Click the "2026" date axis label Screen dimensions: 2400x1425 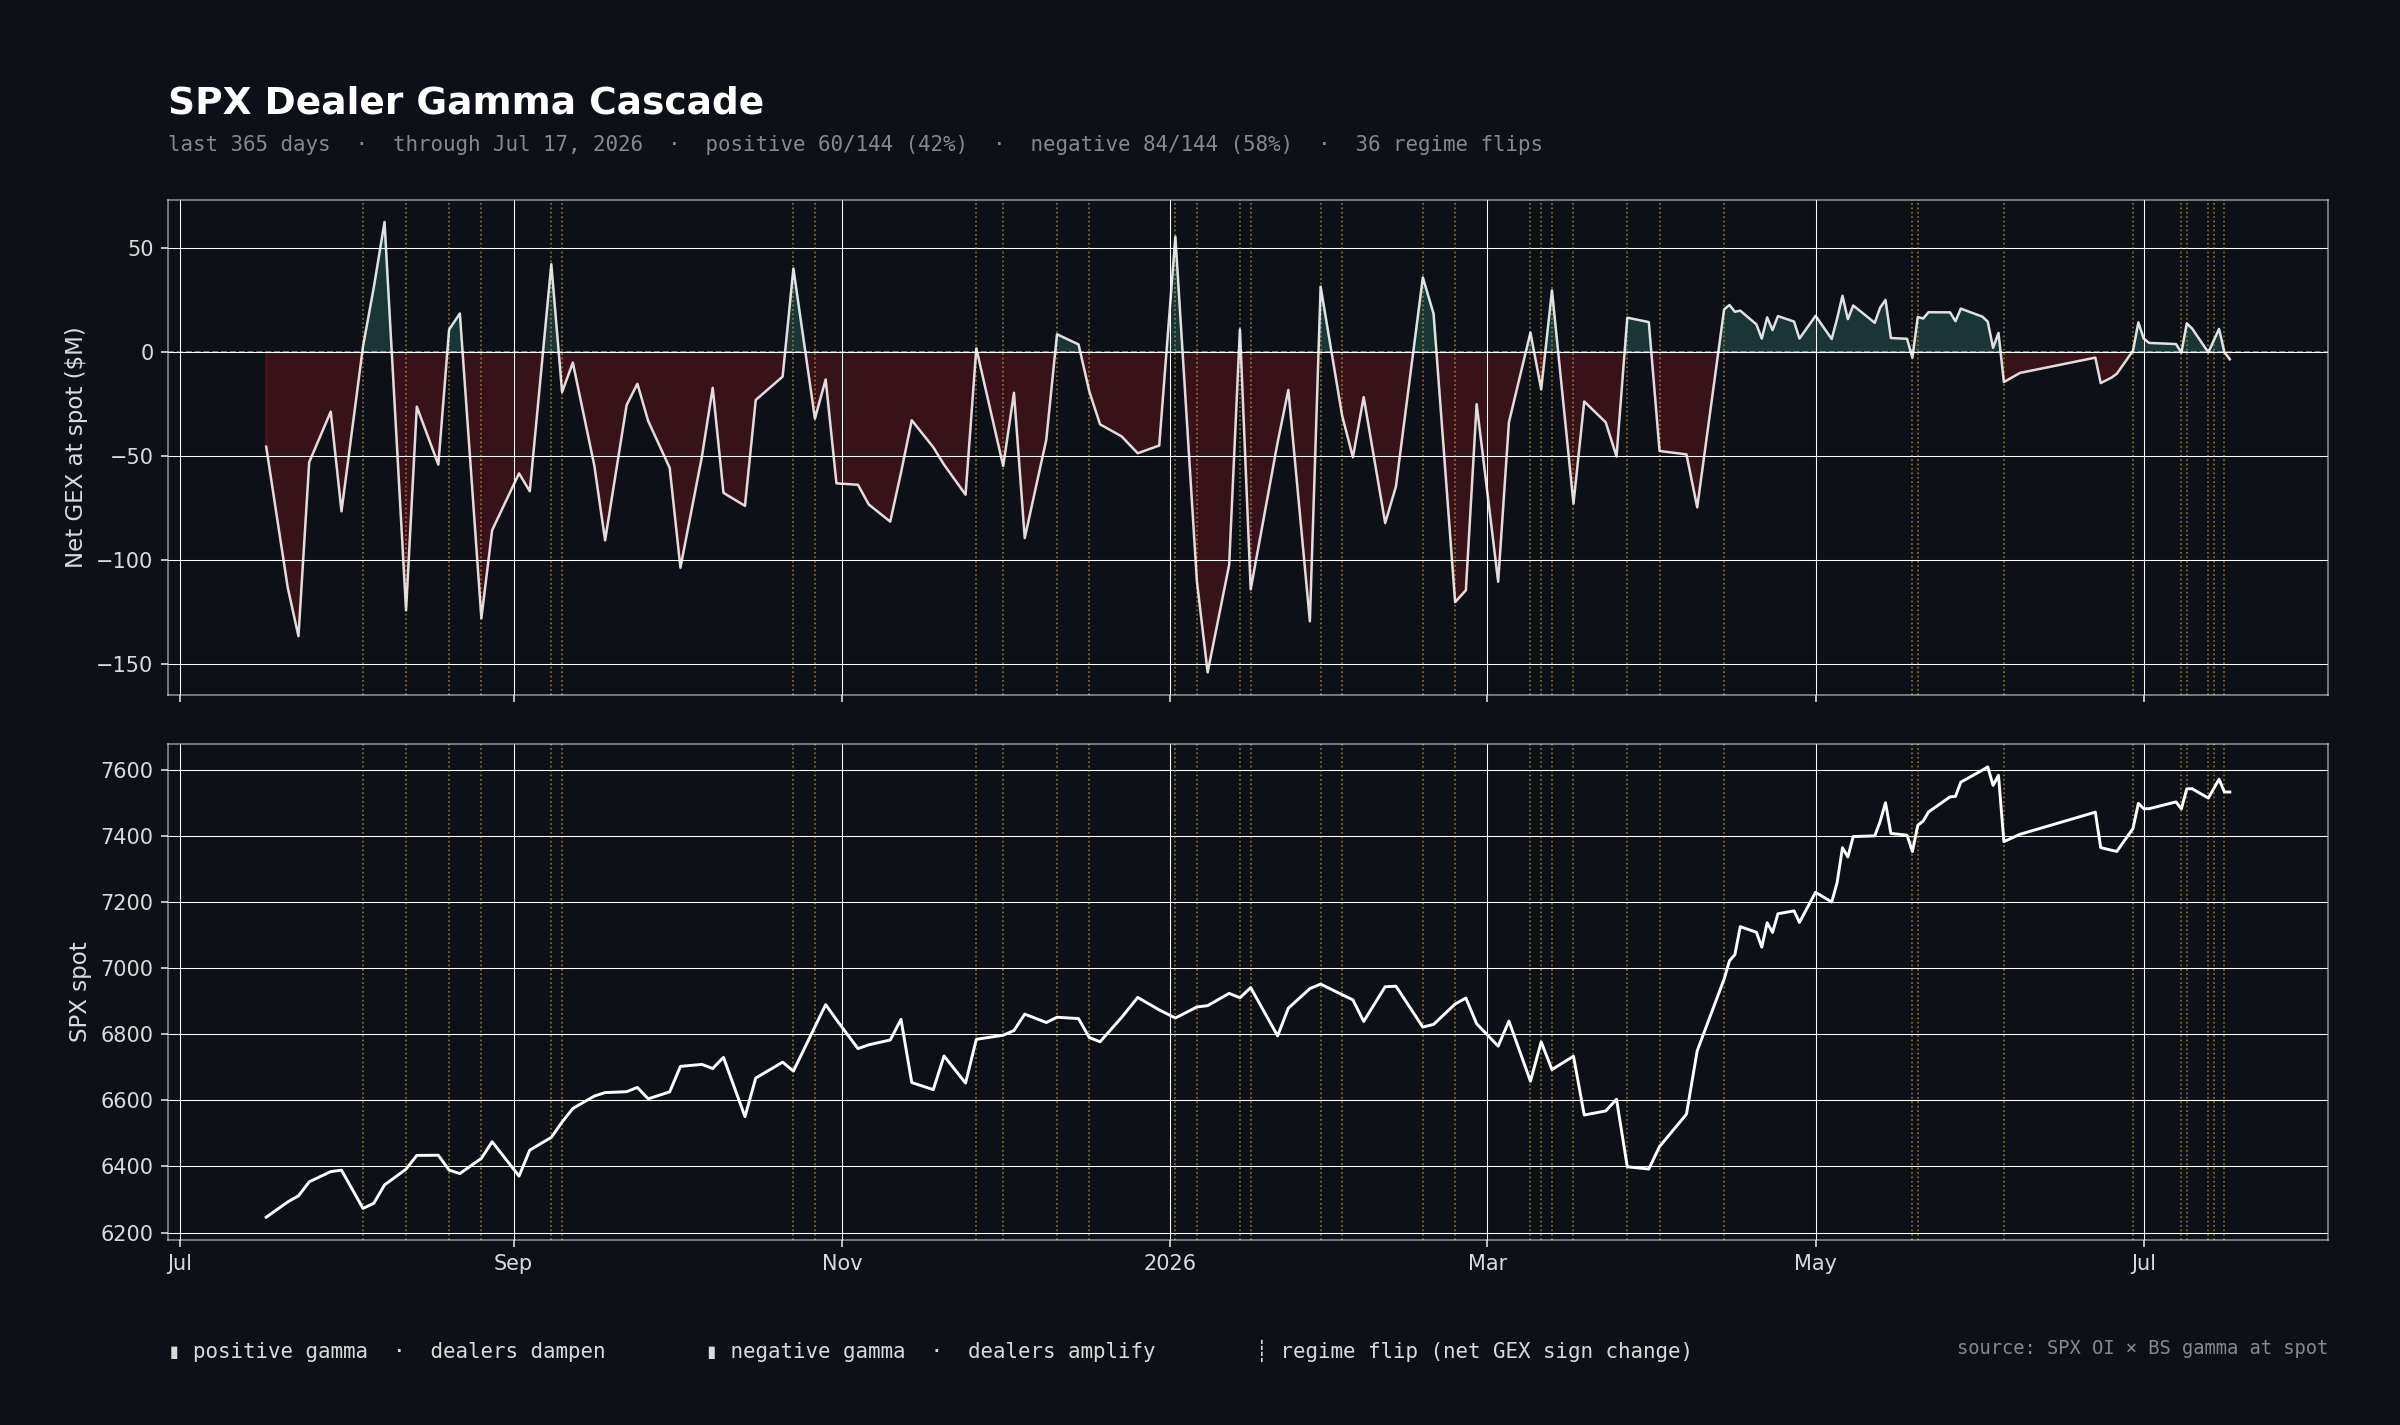(x=1170, y=1263)
